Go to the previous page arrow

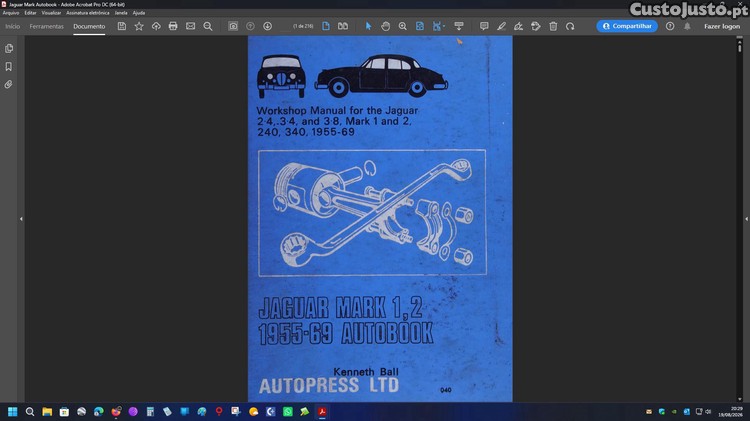click(x=250, y=26)
